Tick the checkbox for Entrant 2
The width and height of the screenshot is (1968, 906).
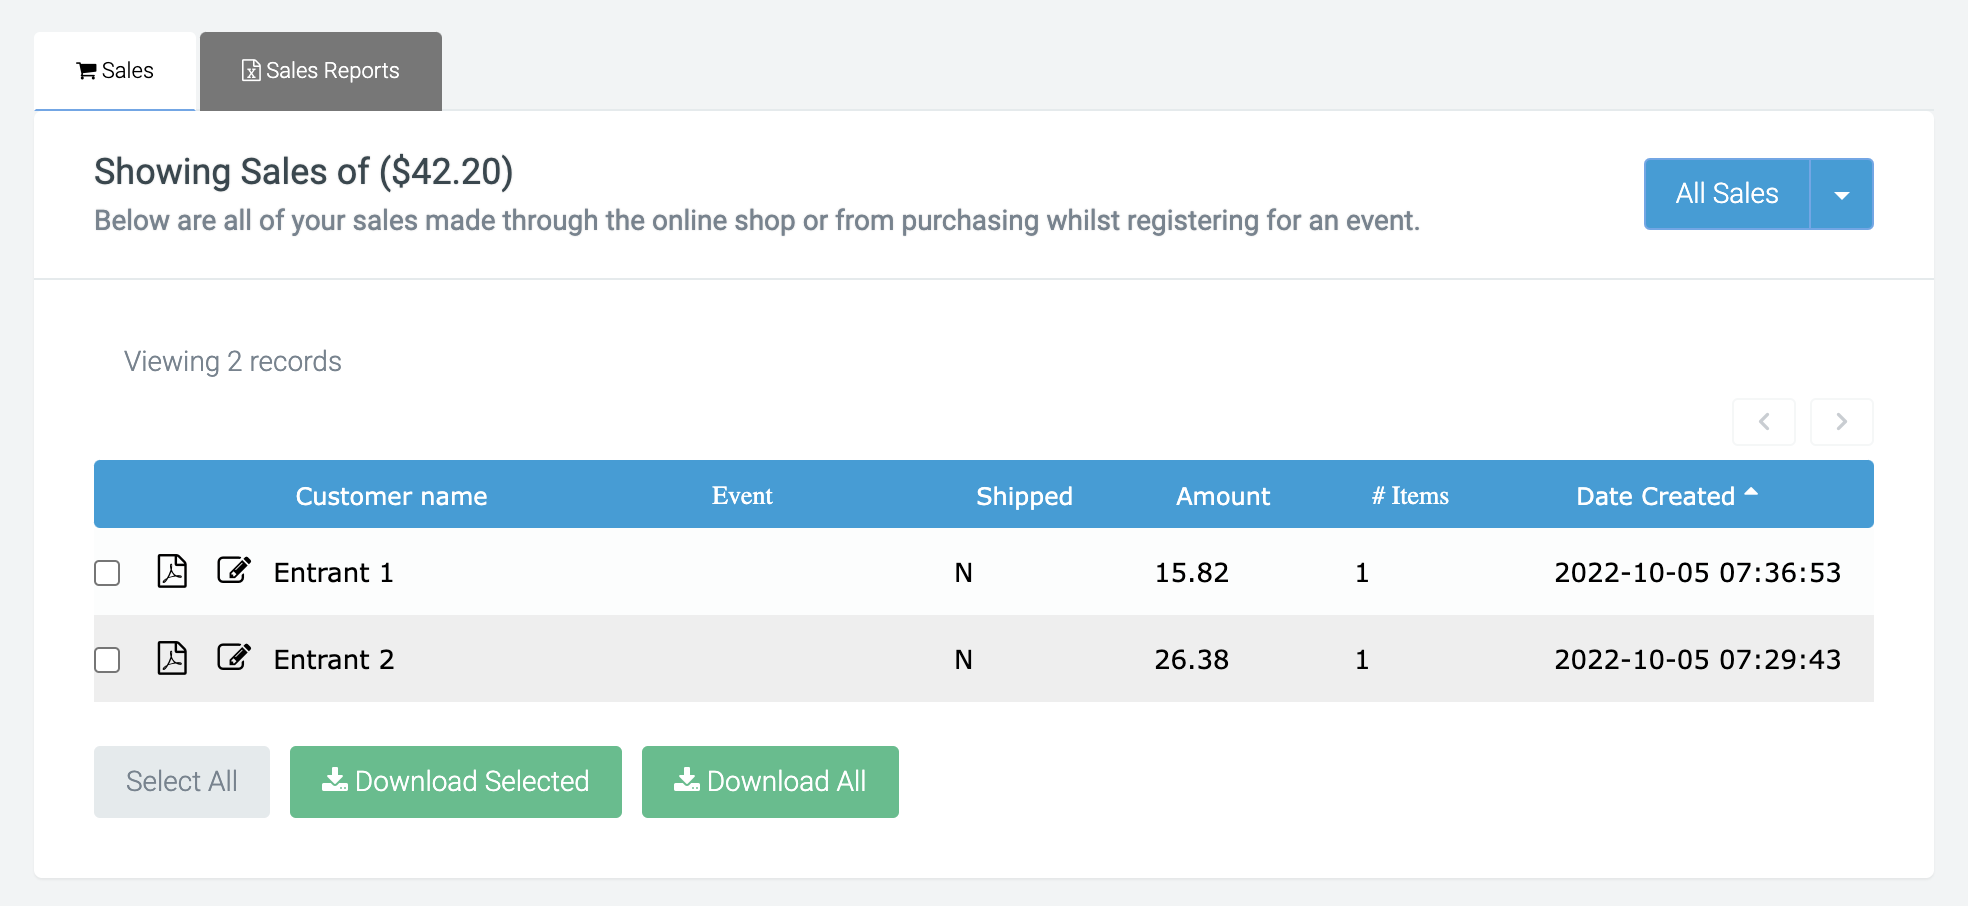coord(107,660)
